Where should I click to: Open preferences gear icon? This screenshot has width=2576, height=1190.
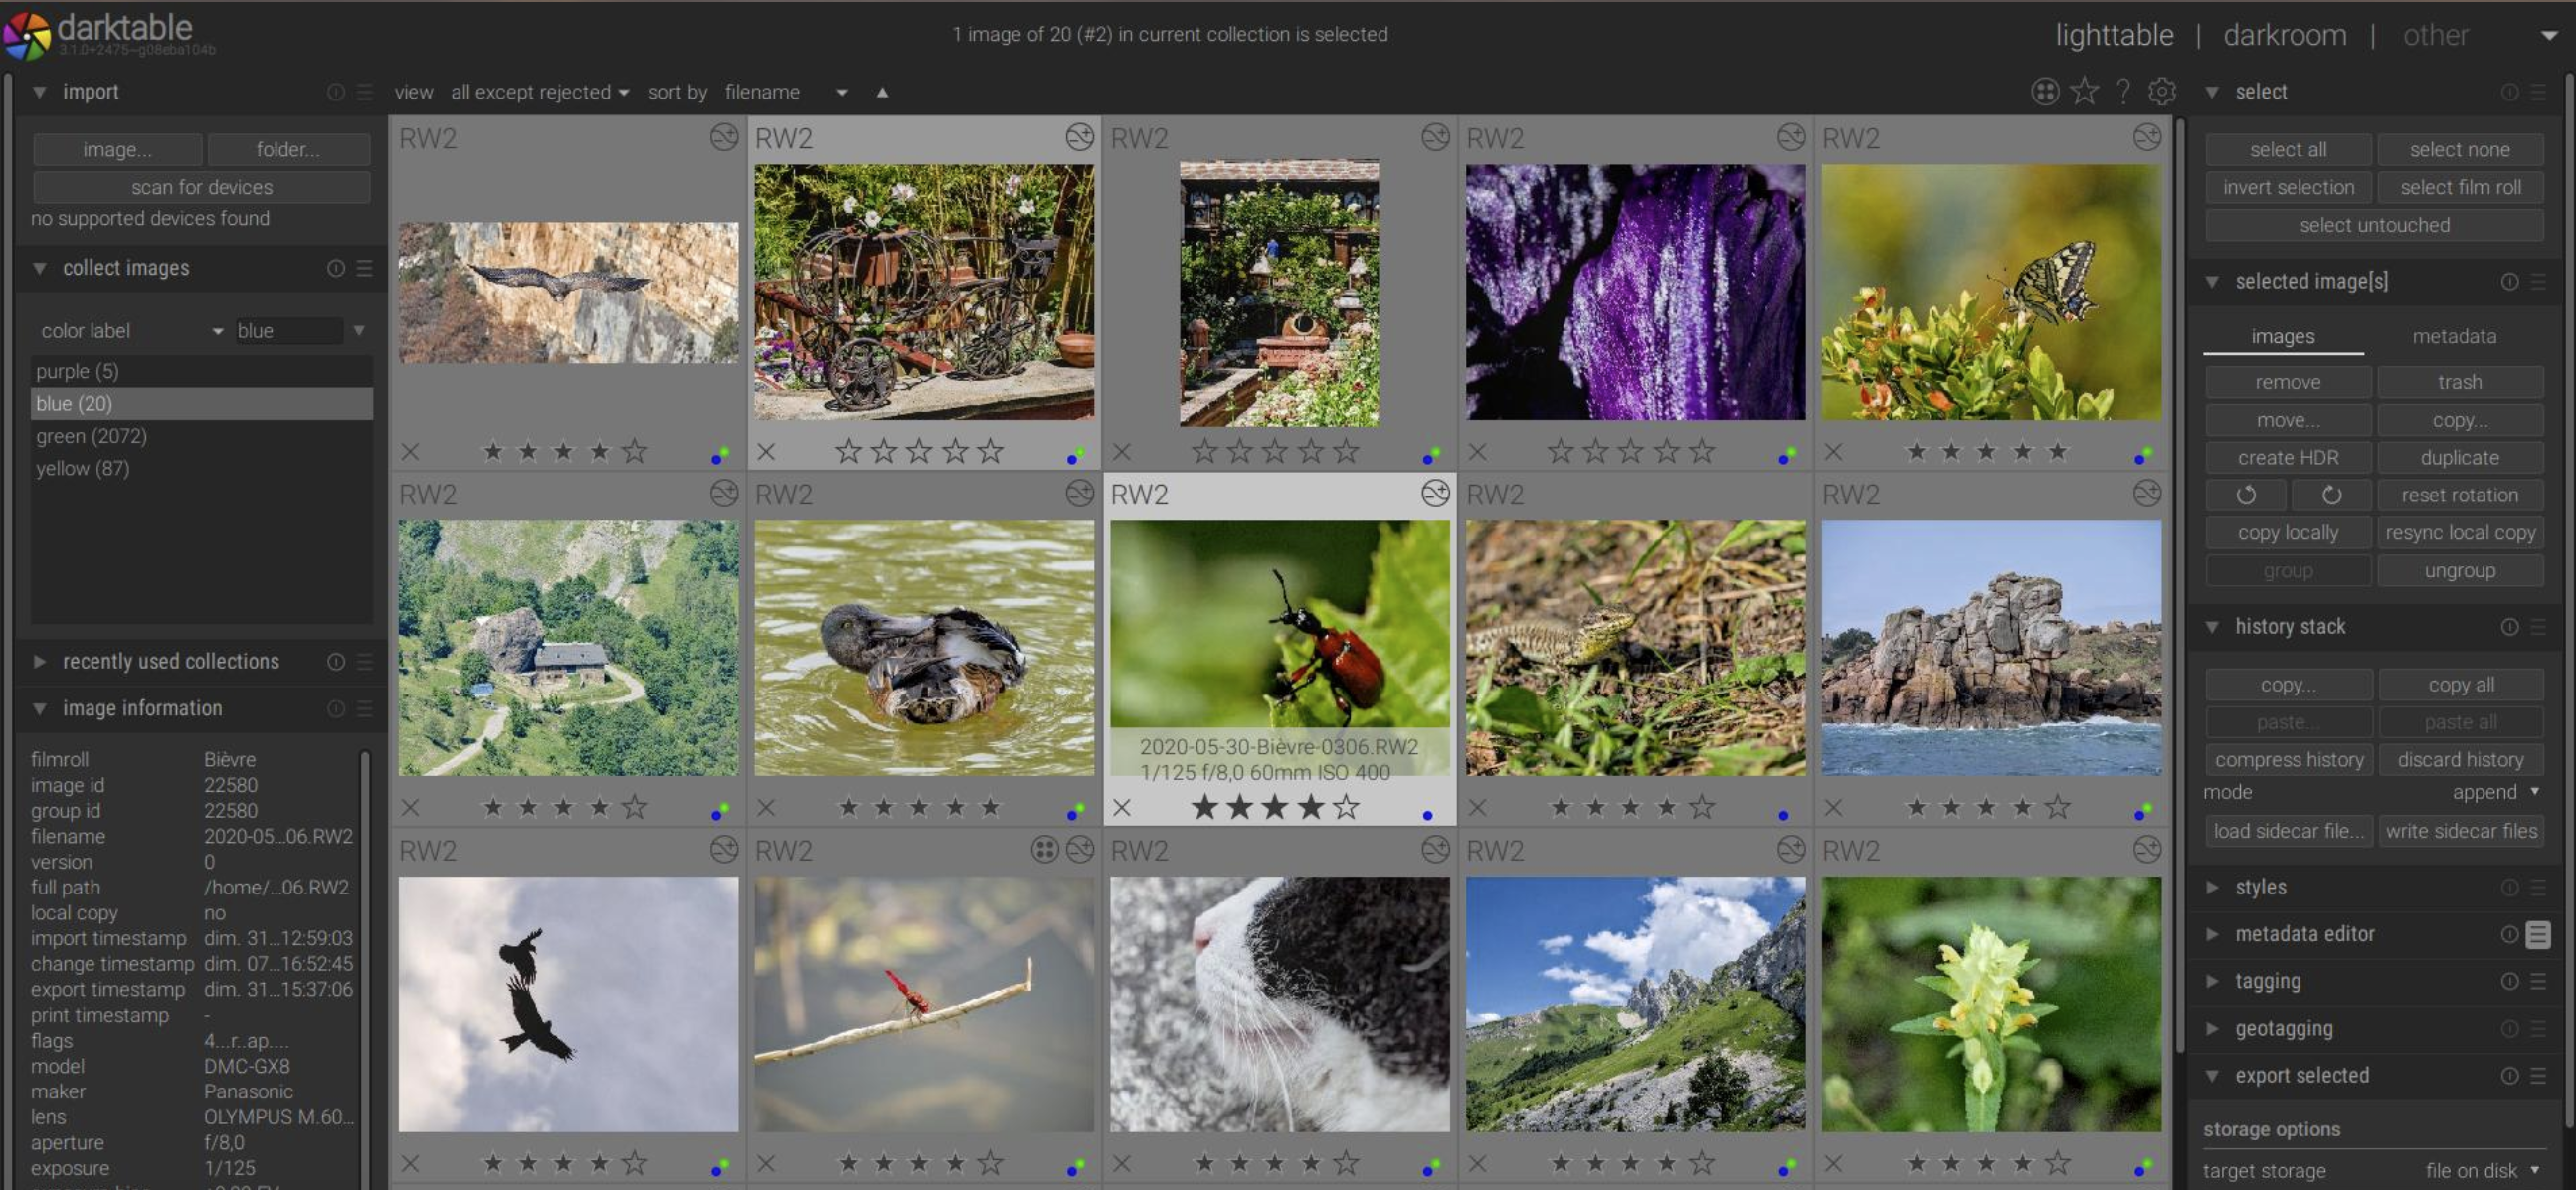(x=2162, y=91)
